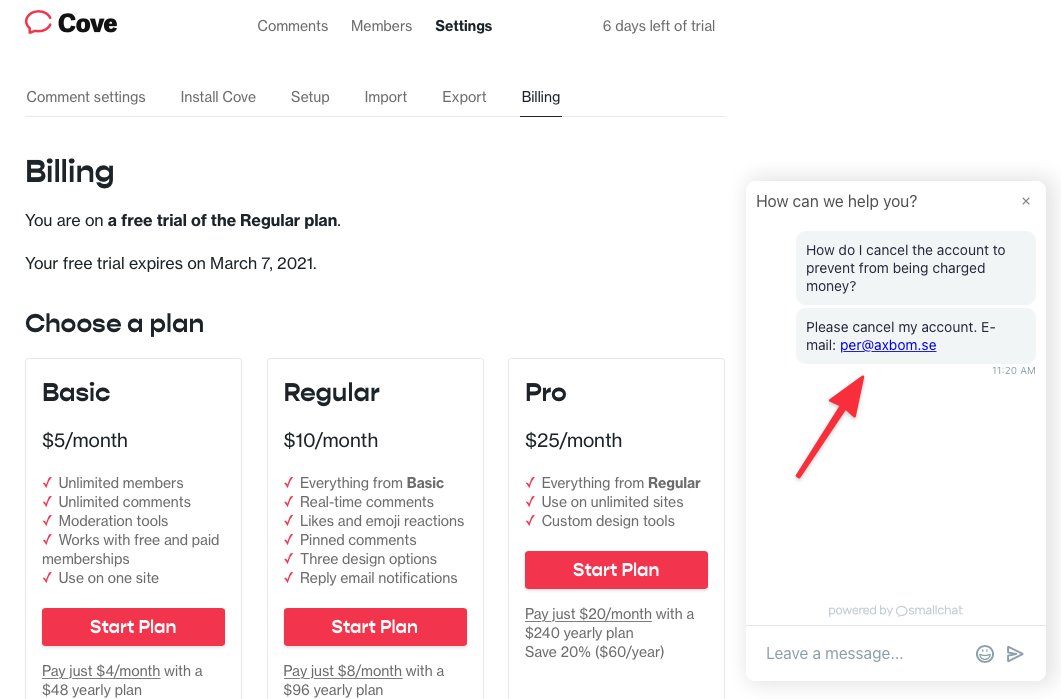The width and height of the screenshot is (1061, 699).
Task: Open the Export tab
Action: pos(464,97)
